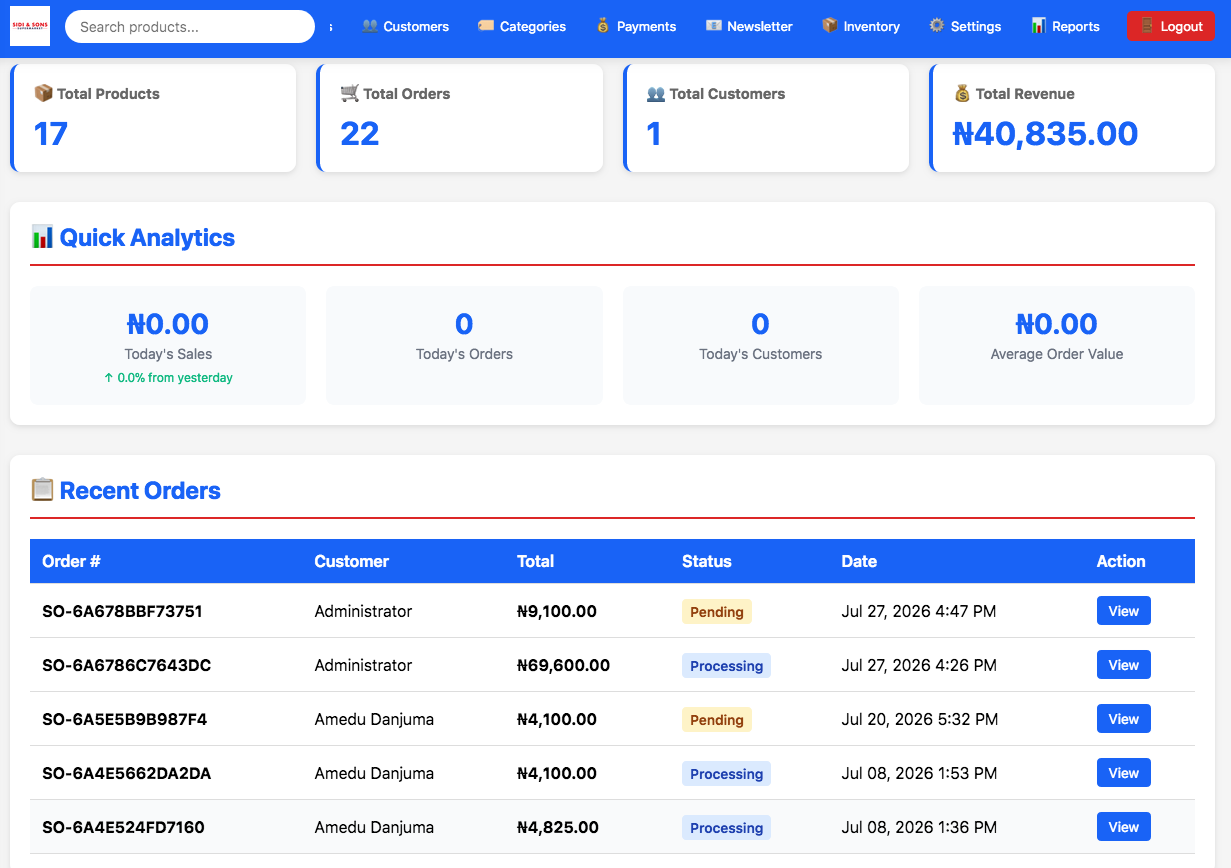Click the Today's Sales ₦0.00 tile

(x=168, y=346)
